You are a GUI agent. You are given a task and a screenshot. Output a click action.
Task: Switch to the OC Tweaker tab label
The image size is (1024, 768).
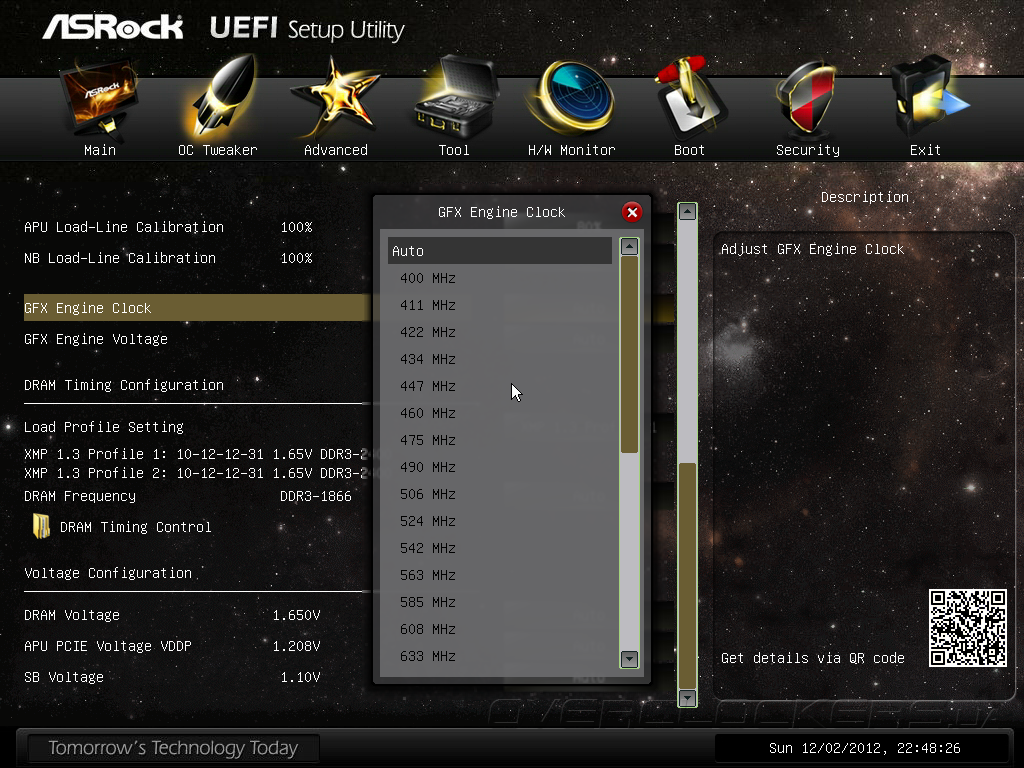[x=217, y=150]
